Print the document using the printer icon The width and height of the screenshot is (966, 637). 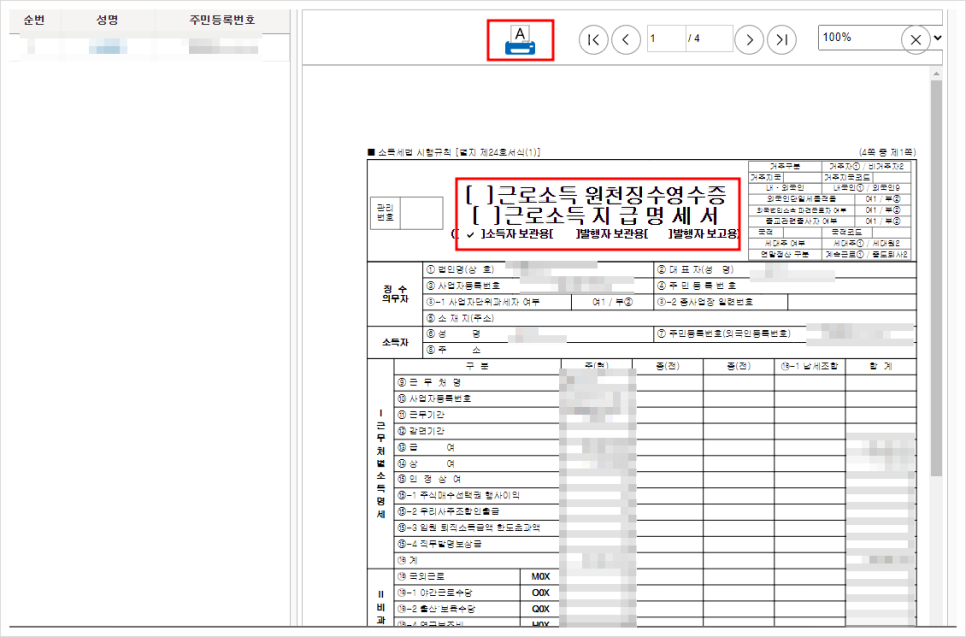click(x=519, y=38)
